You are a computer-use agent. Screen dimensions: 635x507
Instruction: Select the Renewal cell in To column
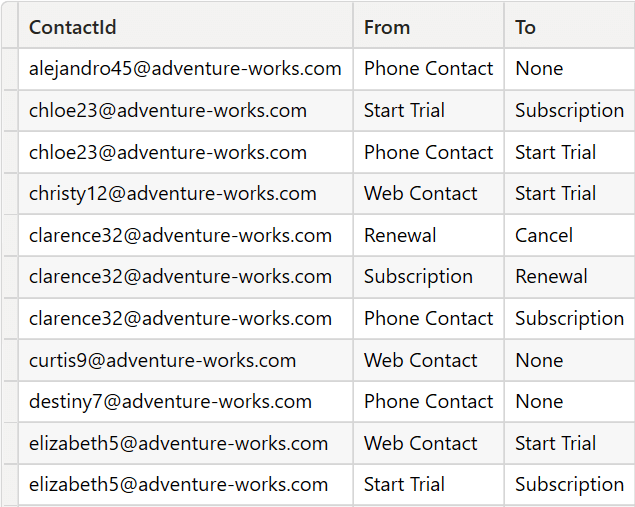[x=569, y=277]
